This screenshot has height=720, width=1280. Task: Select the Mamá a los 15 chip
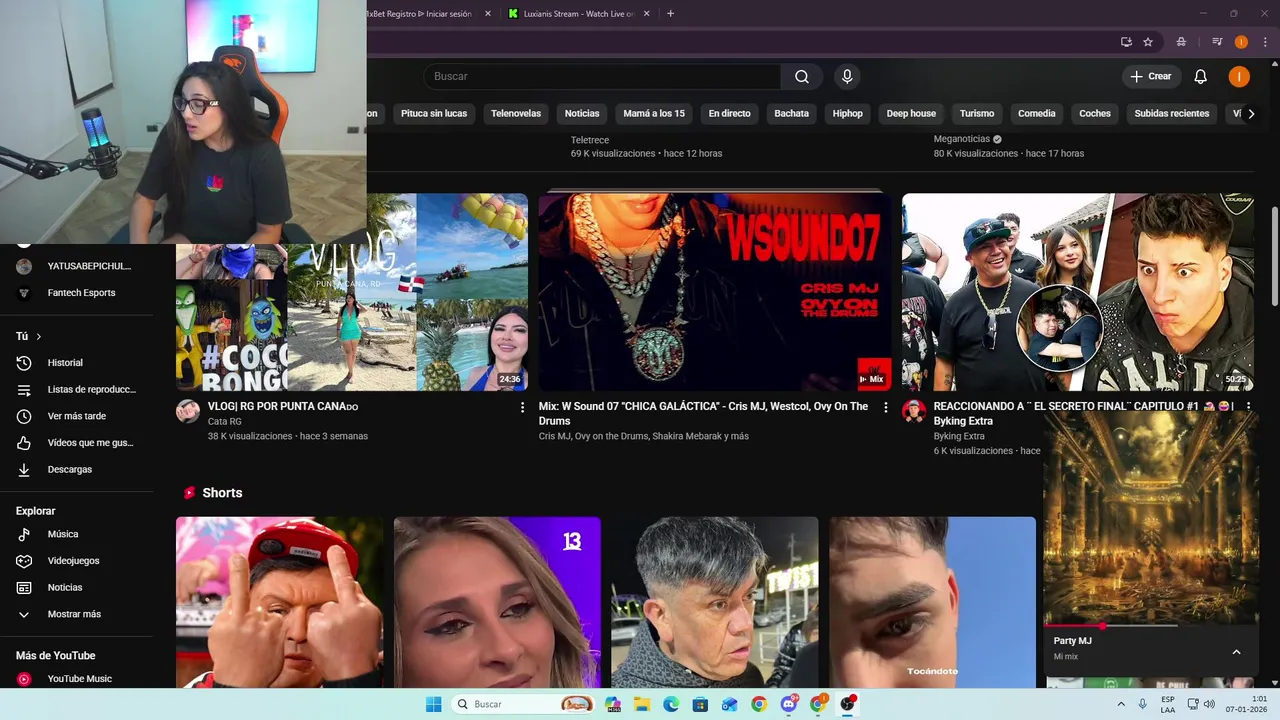click(x=654, y=113)
